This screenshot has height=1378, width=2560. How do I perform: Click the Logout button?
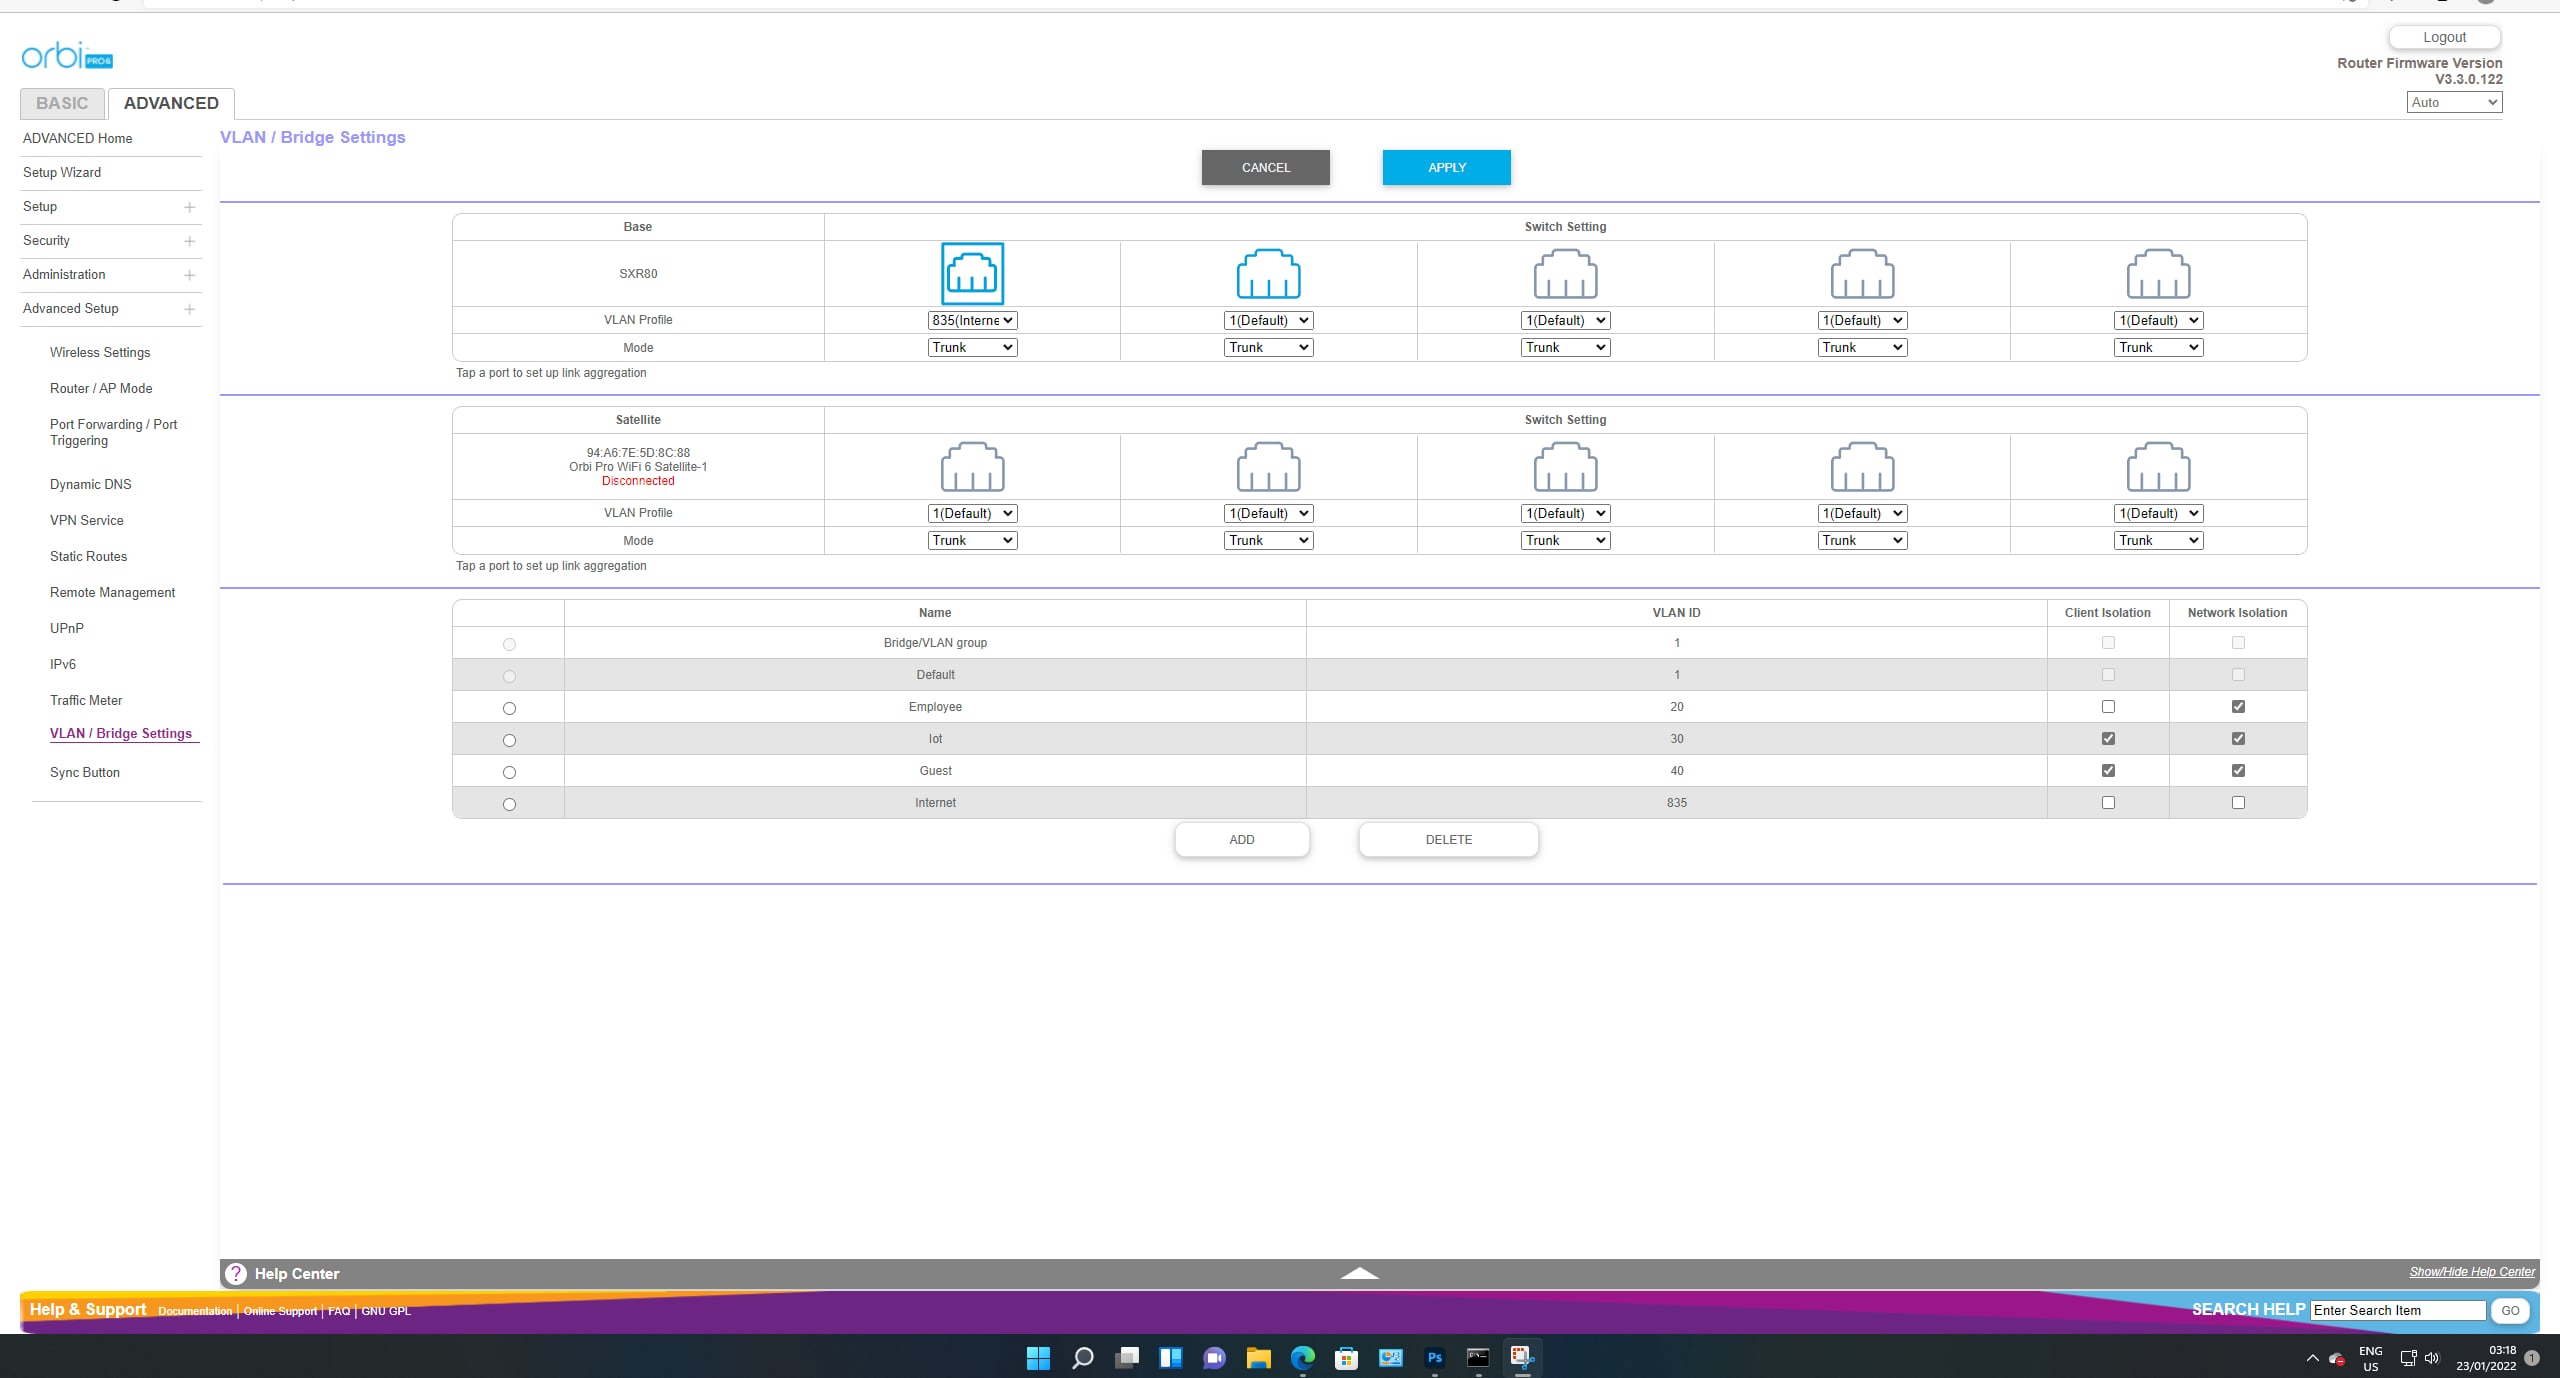2444,37
